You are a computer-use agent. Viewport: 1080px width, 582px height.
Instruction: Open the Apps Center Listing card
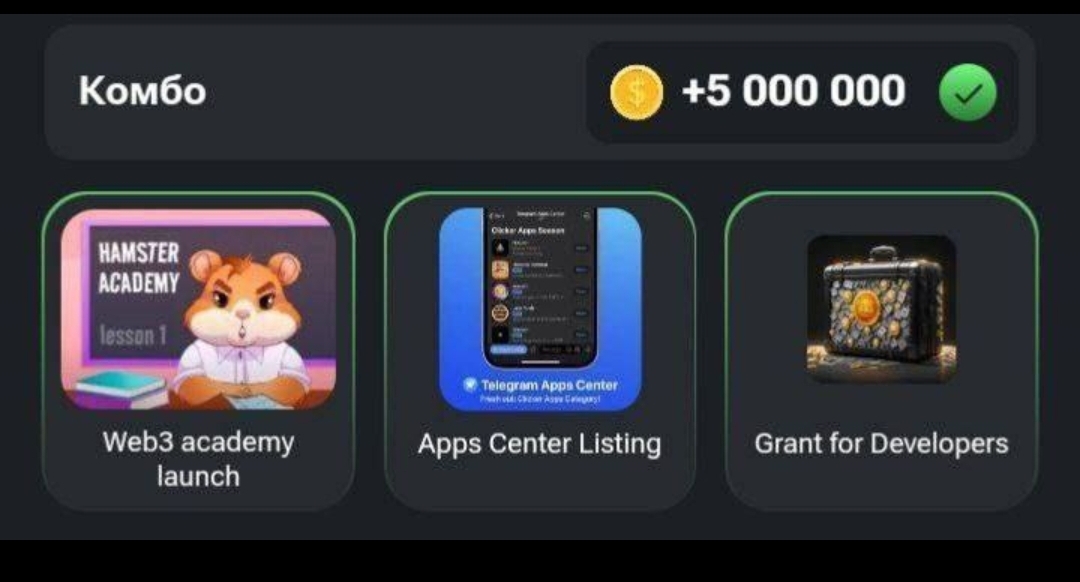tap(540, 351)
